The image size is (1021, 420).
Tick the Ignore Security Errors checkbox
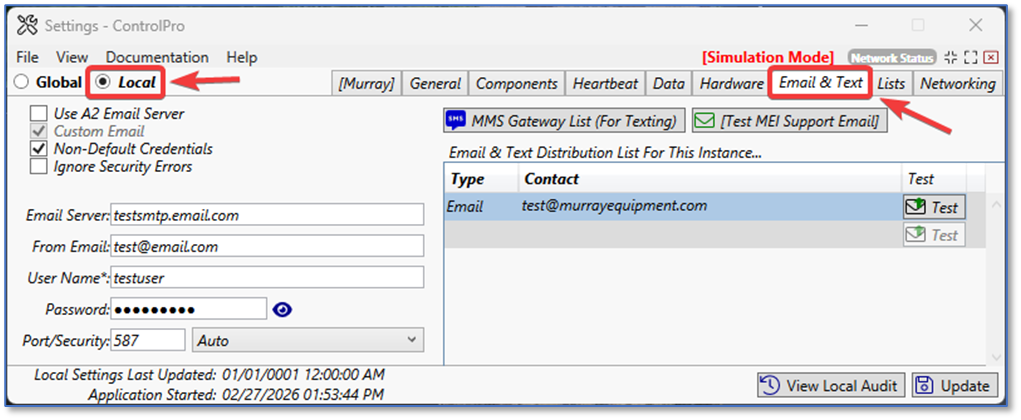pos(39,167)
